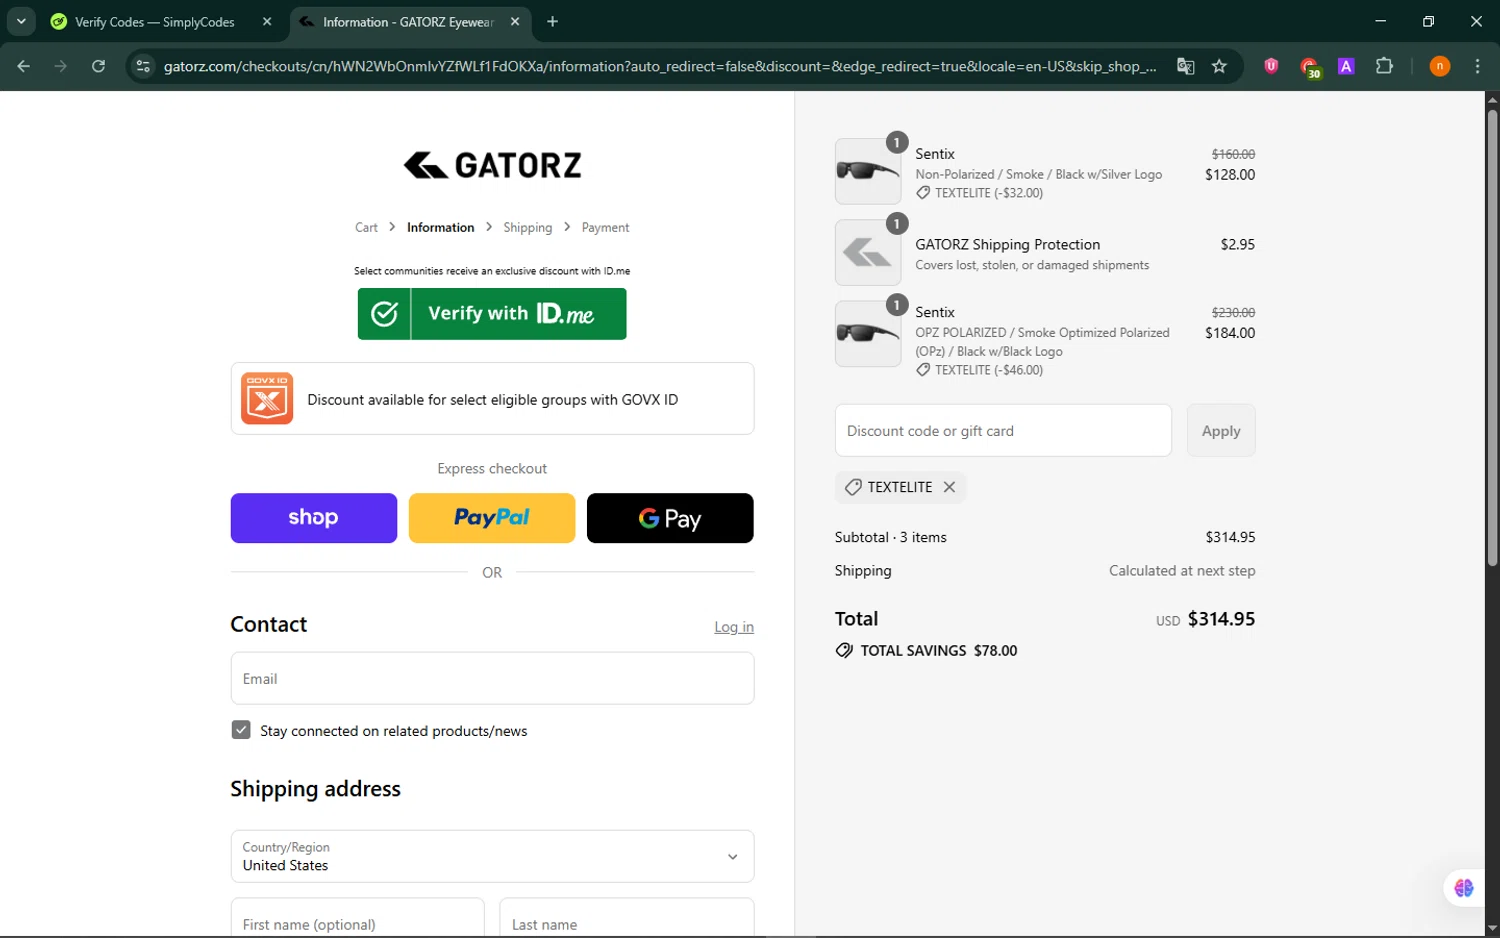This screenshot has width=1500, height=938.
Task: Click the $128.00 Sentix price
Action: coord(1230,174)
